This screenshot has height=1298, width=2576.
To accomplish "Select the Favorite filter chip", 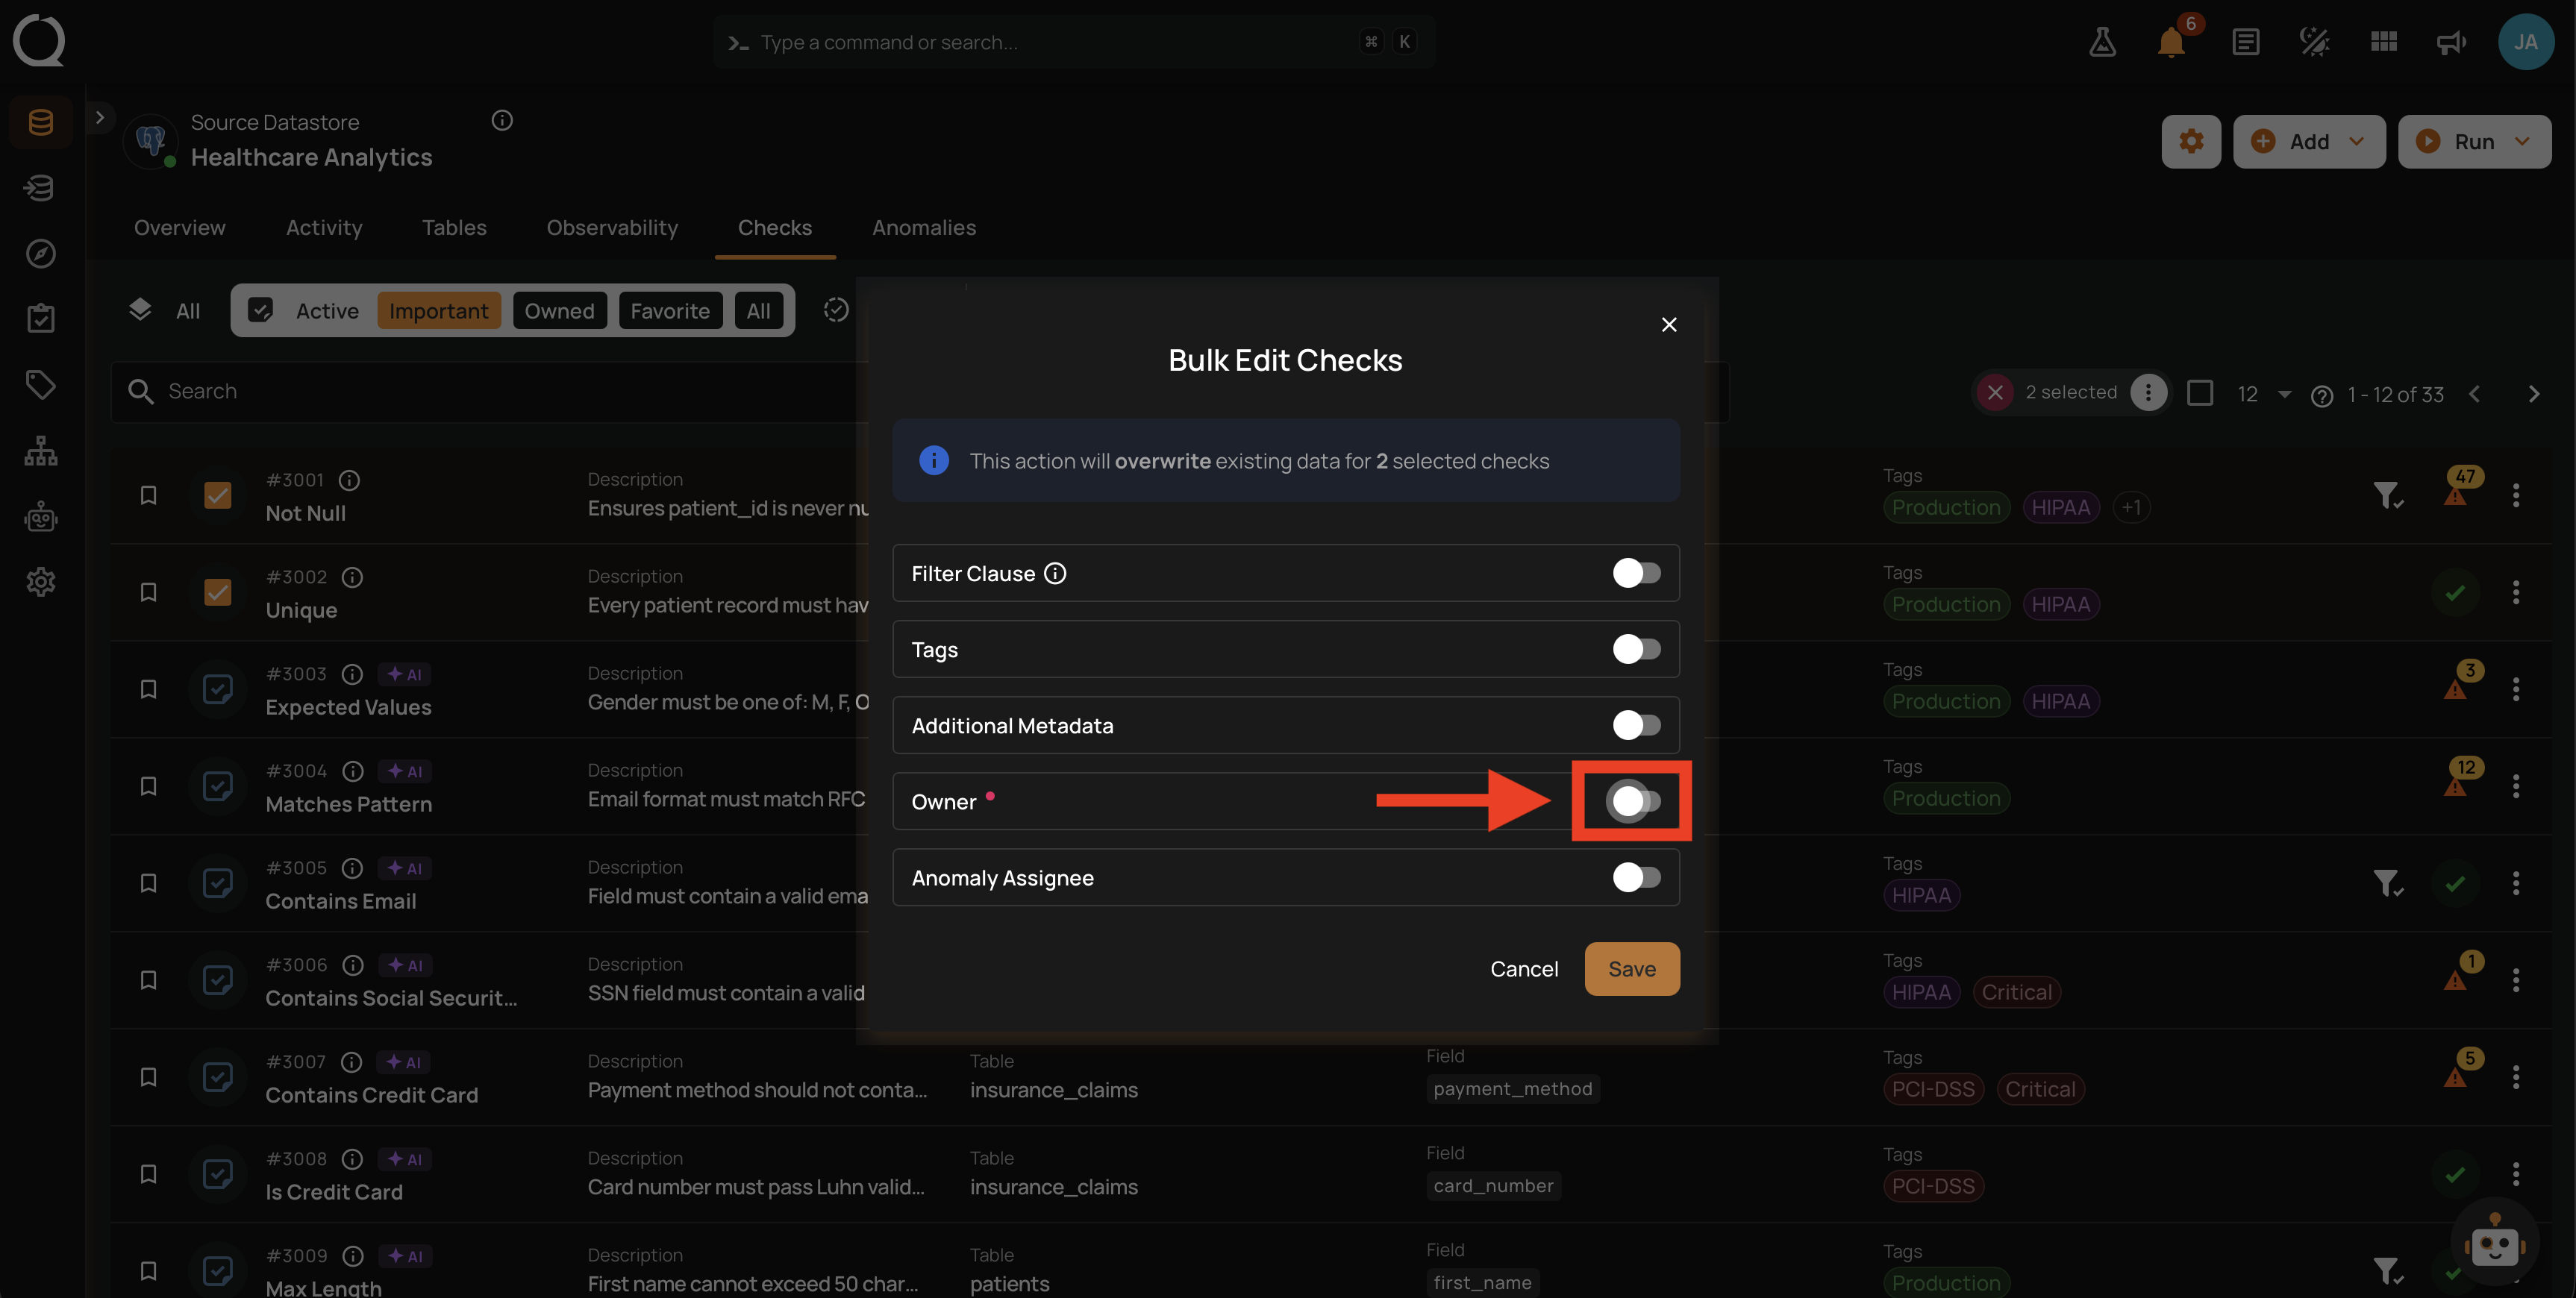I will coord(670,311).
